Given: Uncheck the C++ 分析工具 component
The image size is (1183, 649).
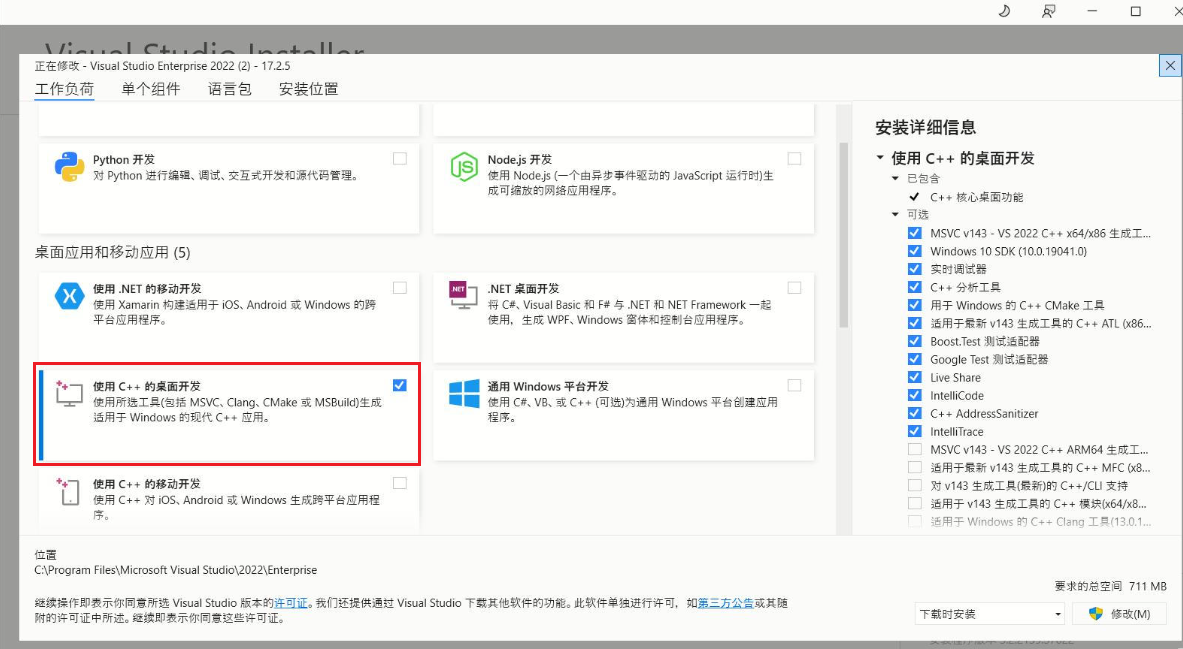Looking at the screenshot, I should tap(914, 288).
